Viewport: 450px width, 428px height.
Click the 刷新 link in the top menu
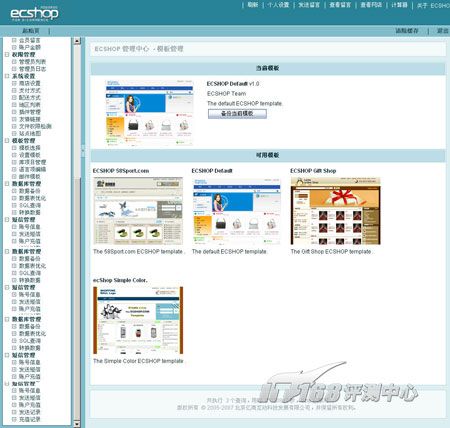point(253,5)
